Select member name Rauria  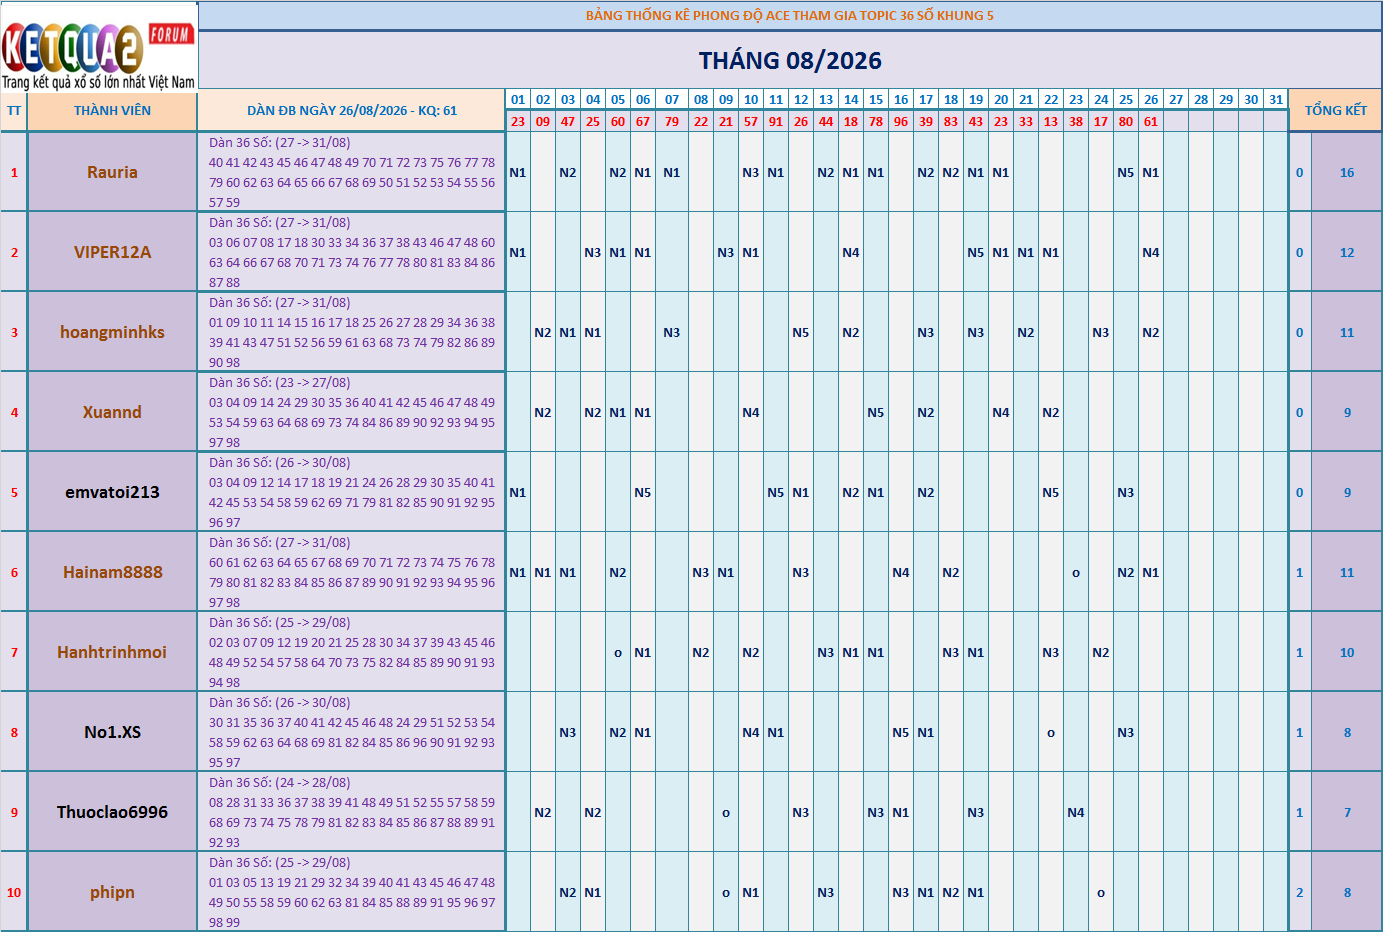point(112,172)
